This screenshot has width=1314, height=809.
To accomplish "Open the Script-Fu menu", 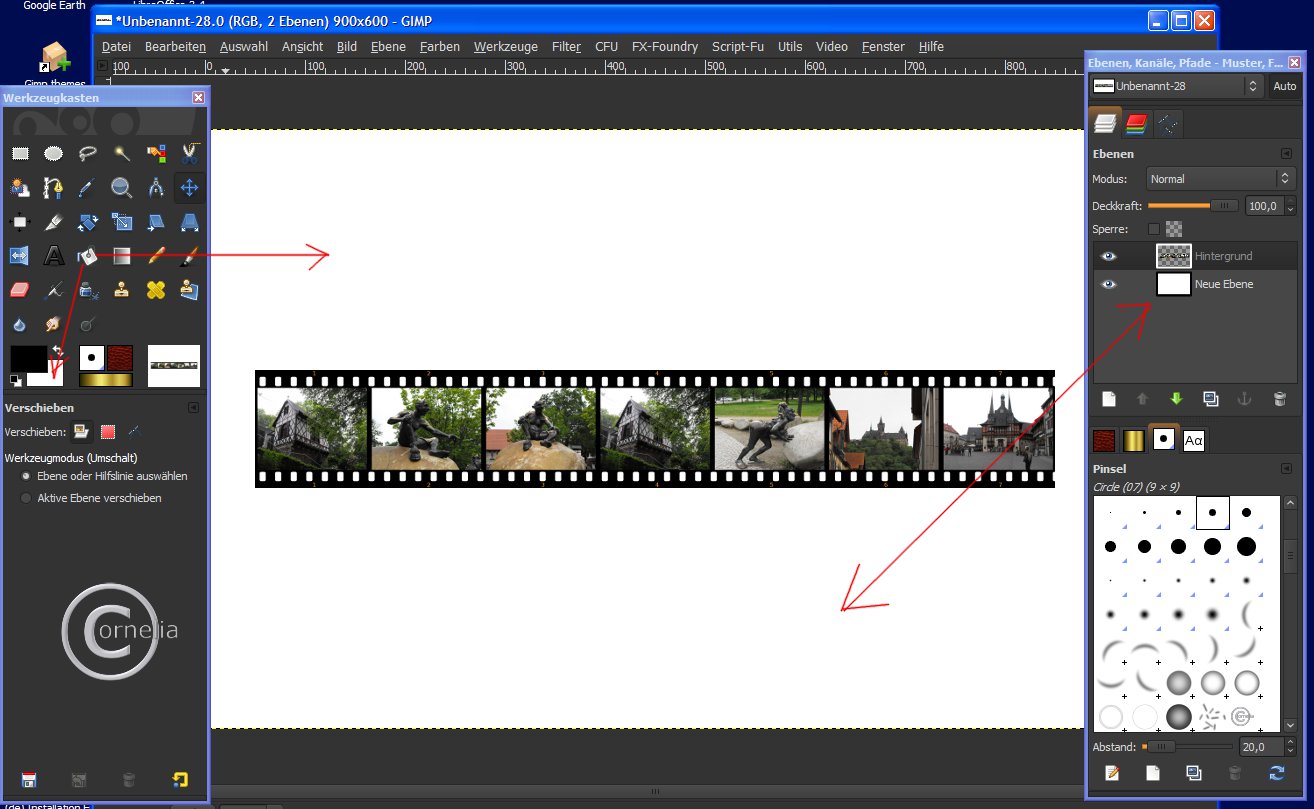I will 738,47.
